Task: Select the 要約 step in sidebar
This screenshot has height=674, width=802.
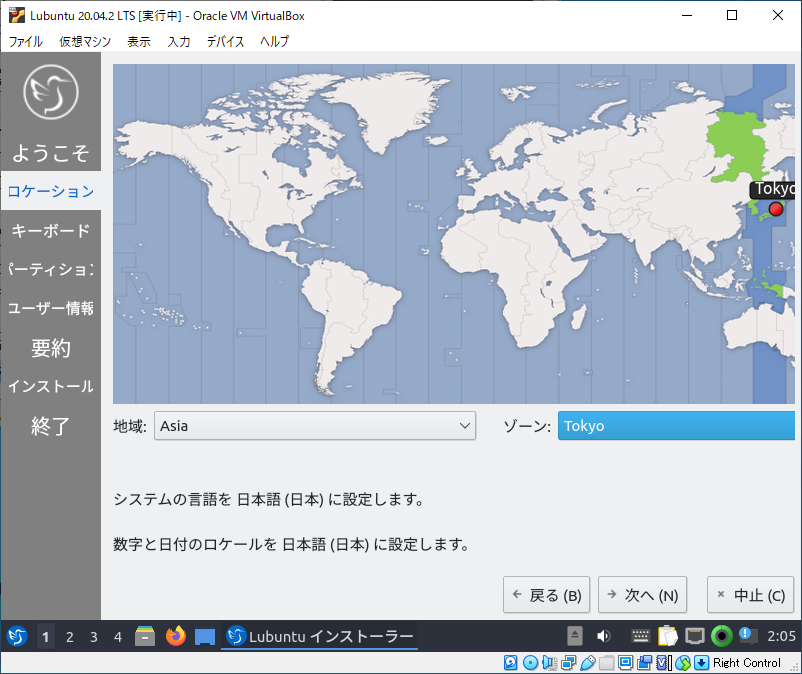Action: 51,348
